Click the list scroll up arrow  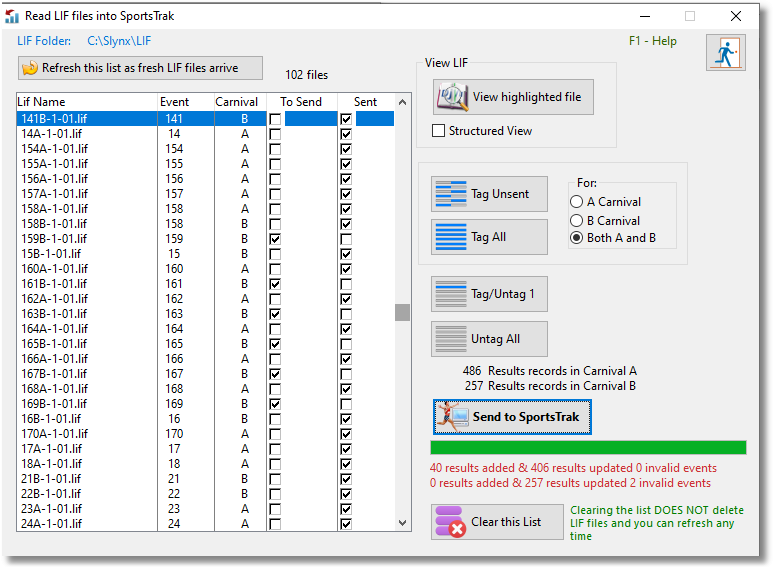coord(402,102)
